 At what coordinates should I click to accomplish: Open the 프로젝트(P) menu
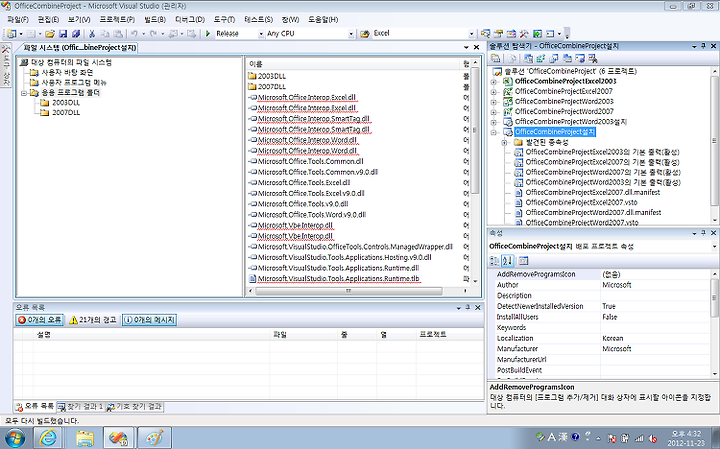point(117,19)
